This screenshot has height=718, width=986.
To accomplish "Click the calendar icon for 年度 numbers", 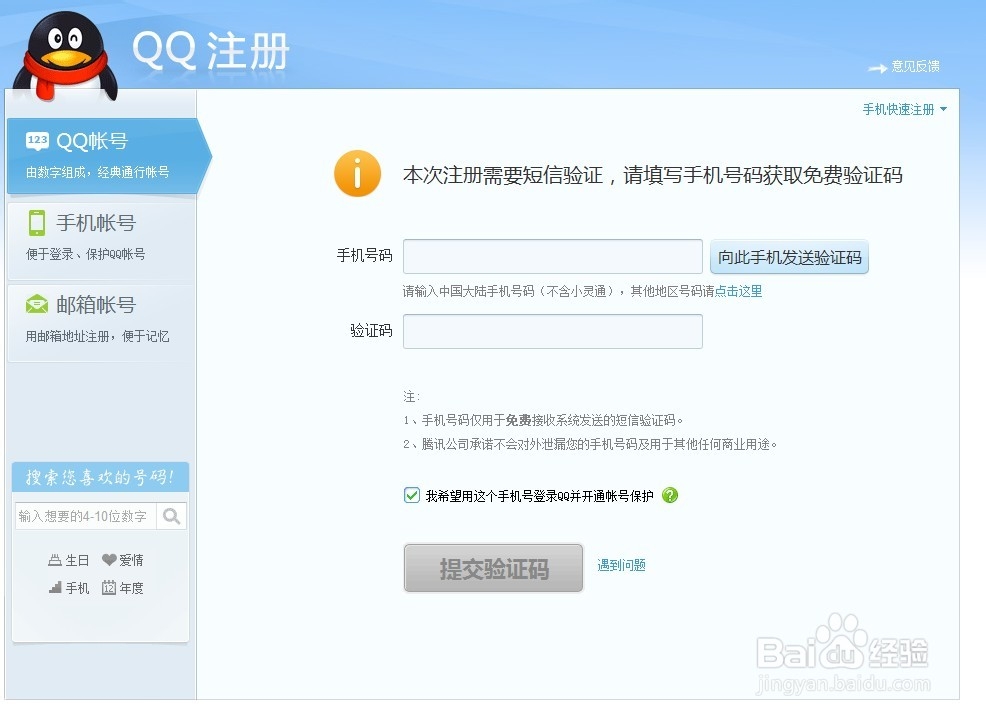I will coord(110,588).
